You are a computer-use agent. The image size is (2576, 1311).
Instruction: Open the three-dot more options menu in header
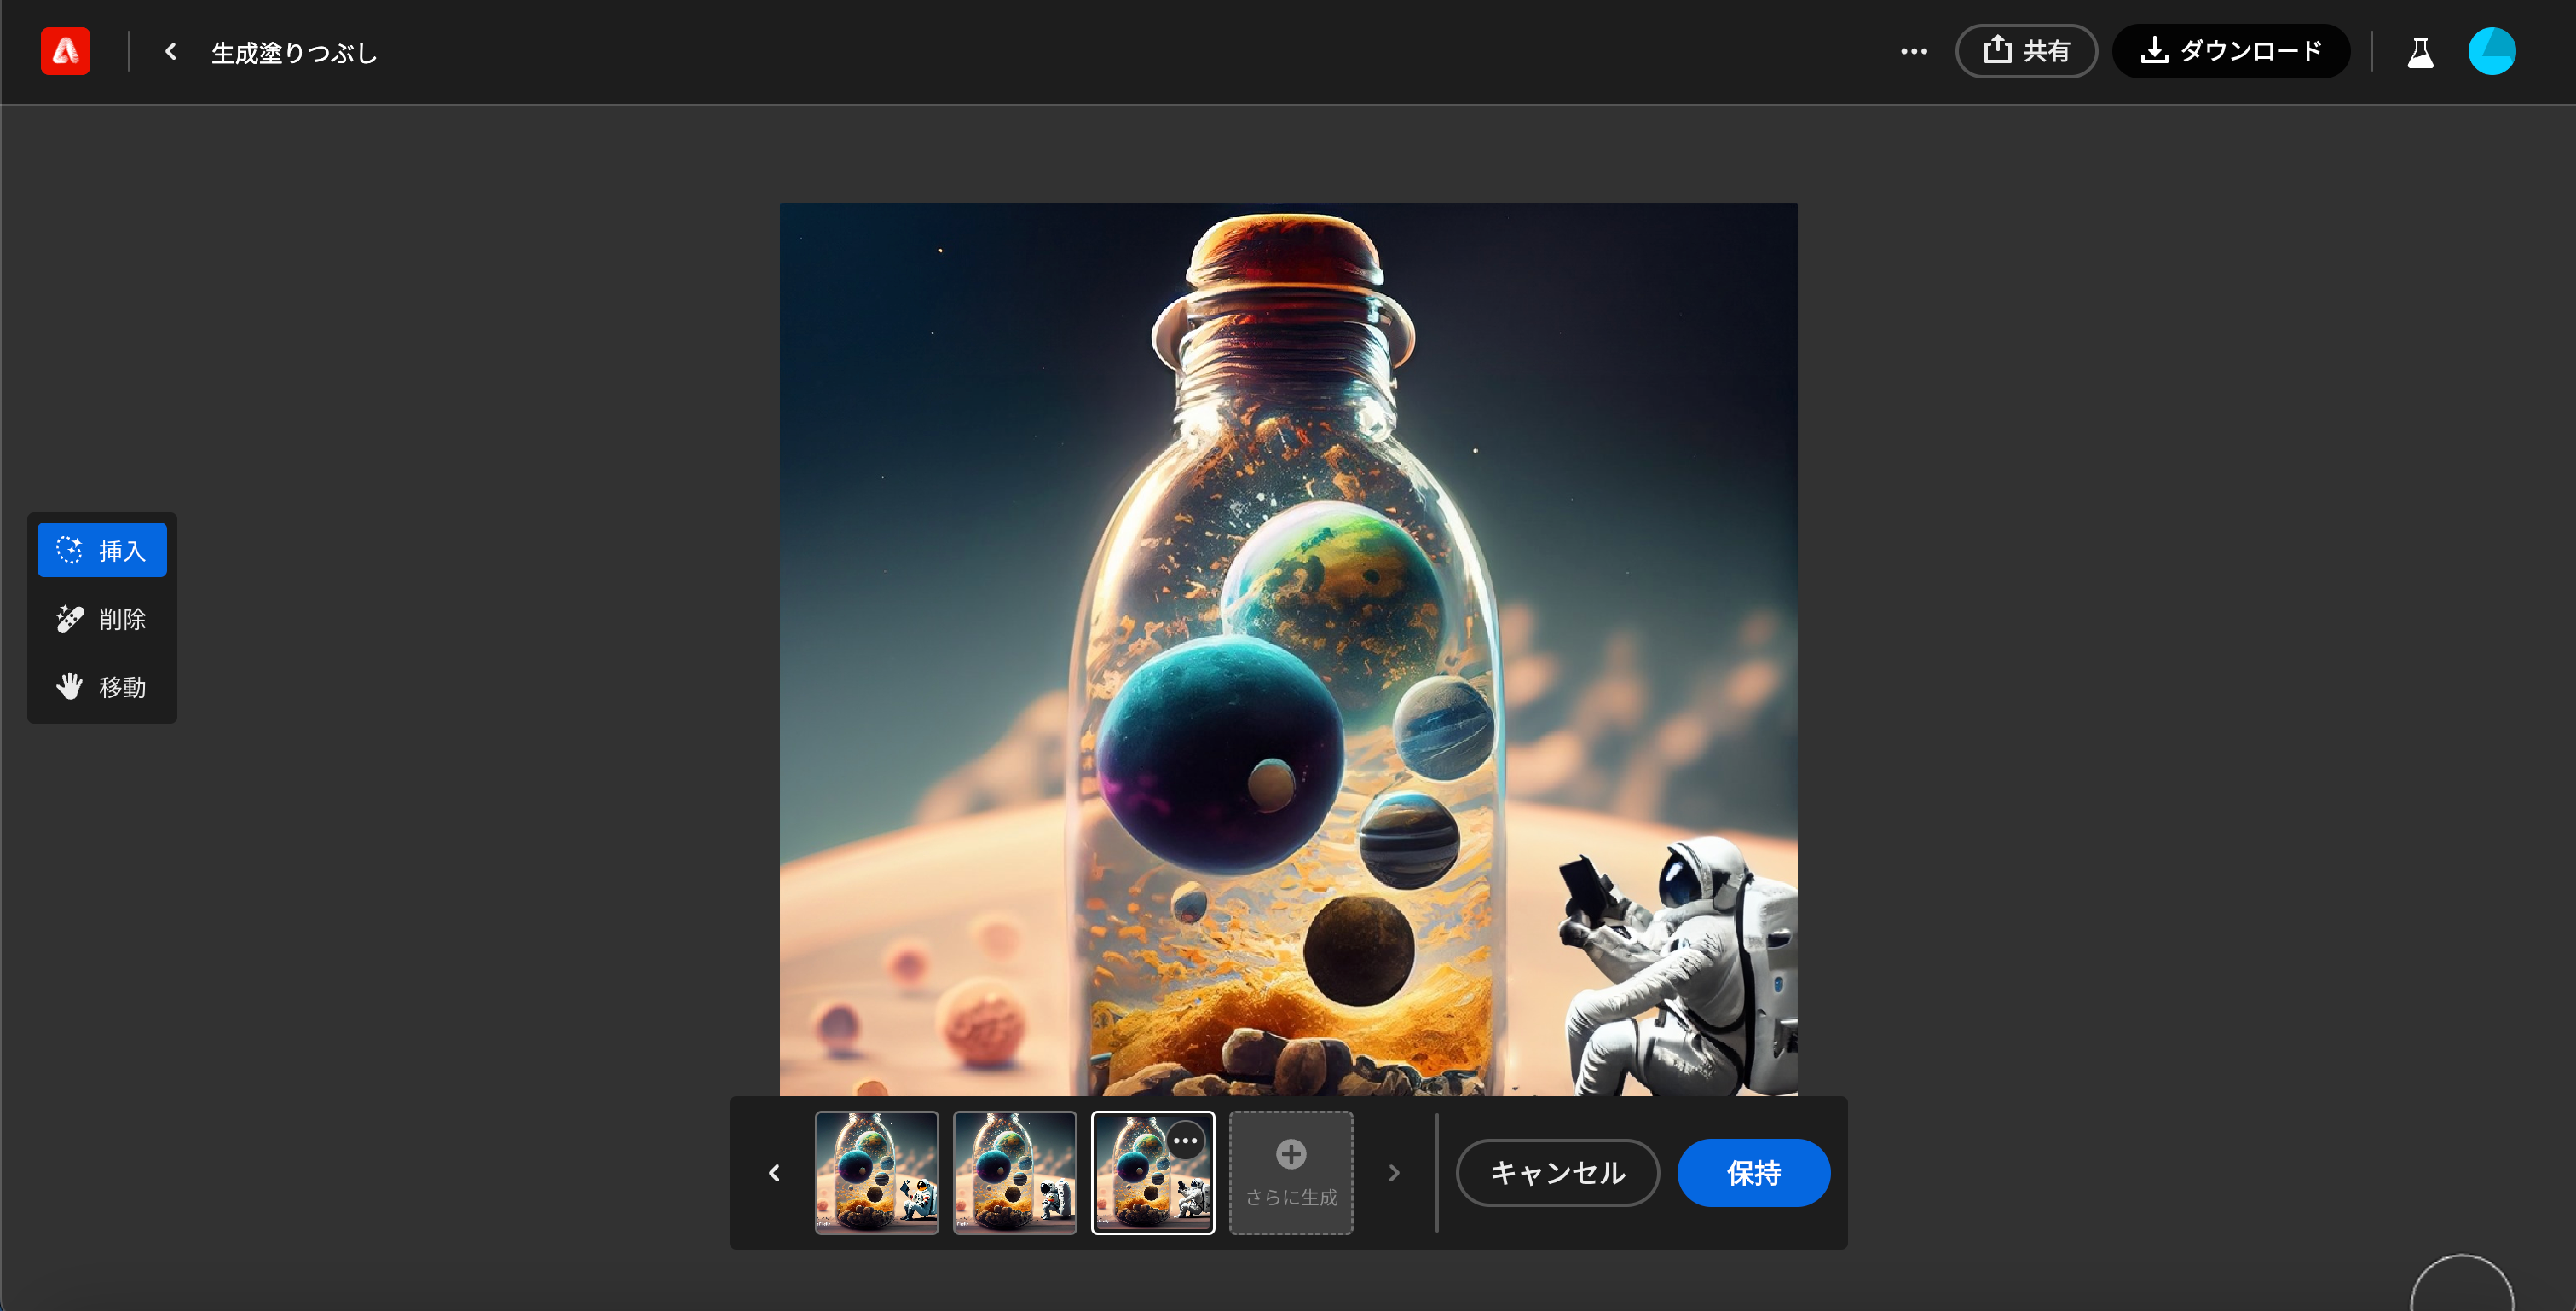1913,51
